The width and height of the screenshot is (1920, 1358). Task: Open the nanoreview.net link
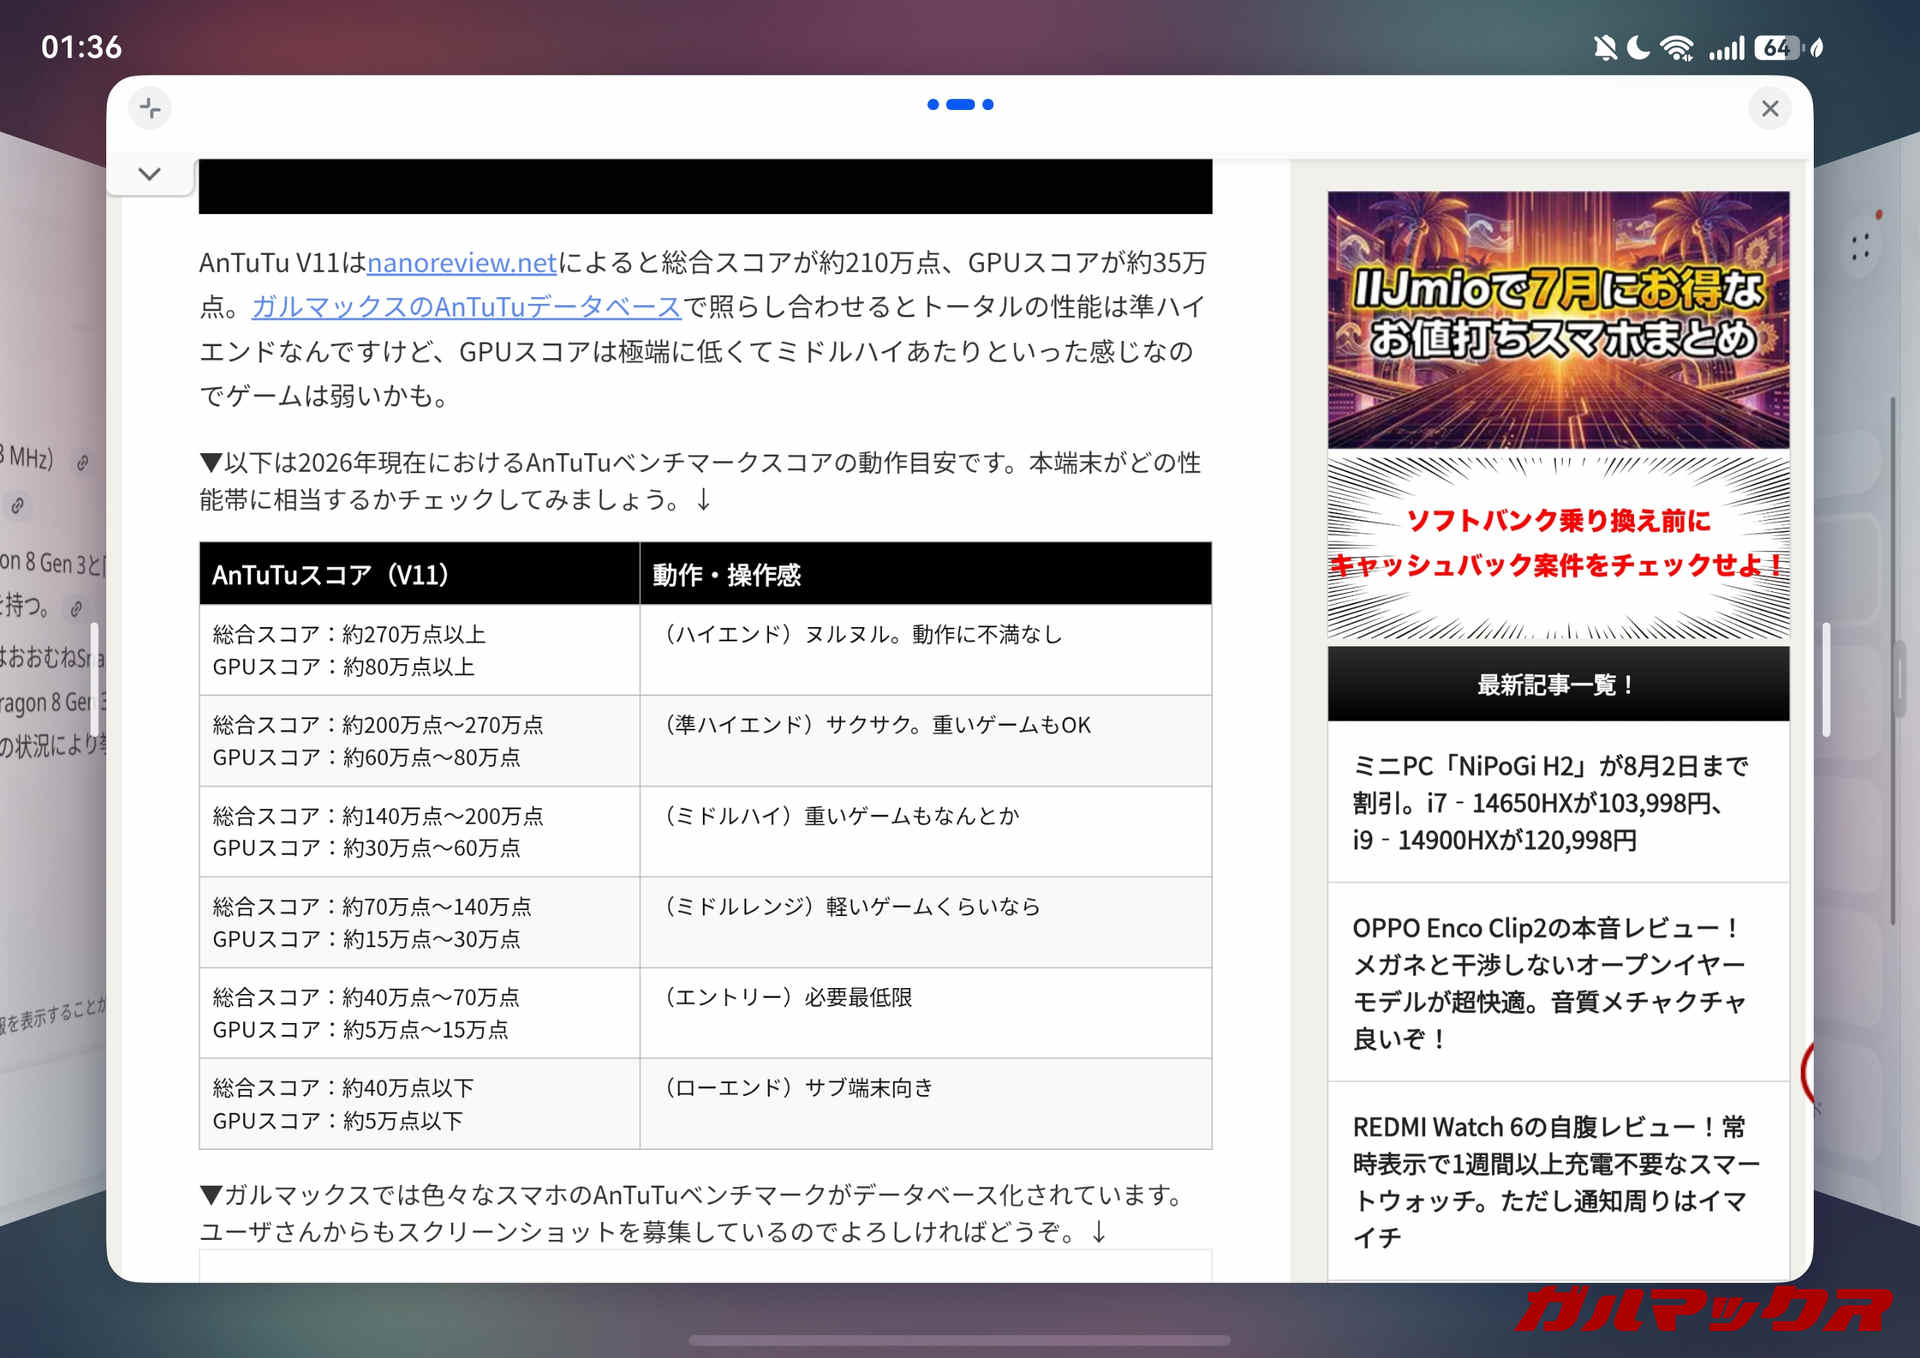coord(462,262)
